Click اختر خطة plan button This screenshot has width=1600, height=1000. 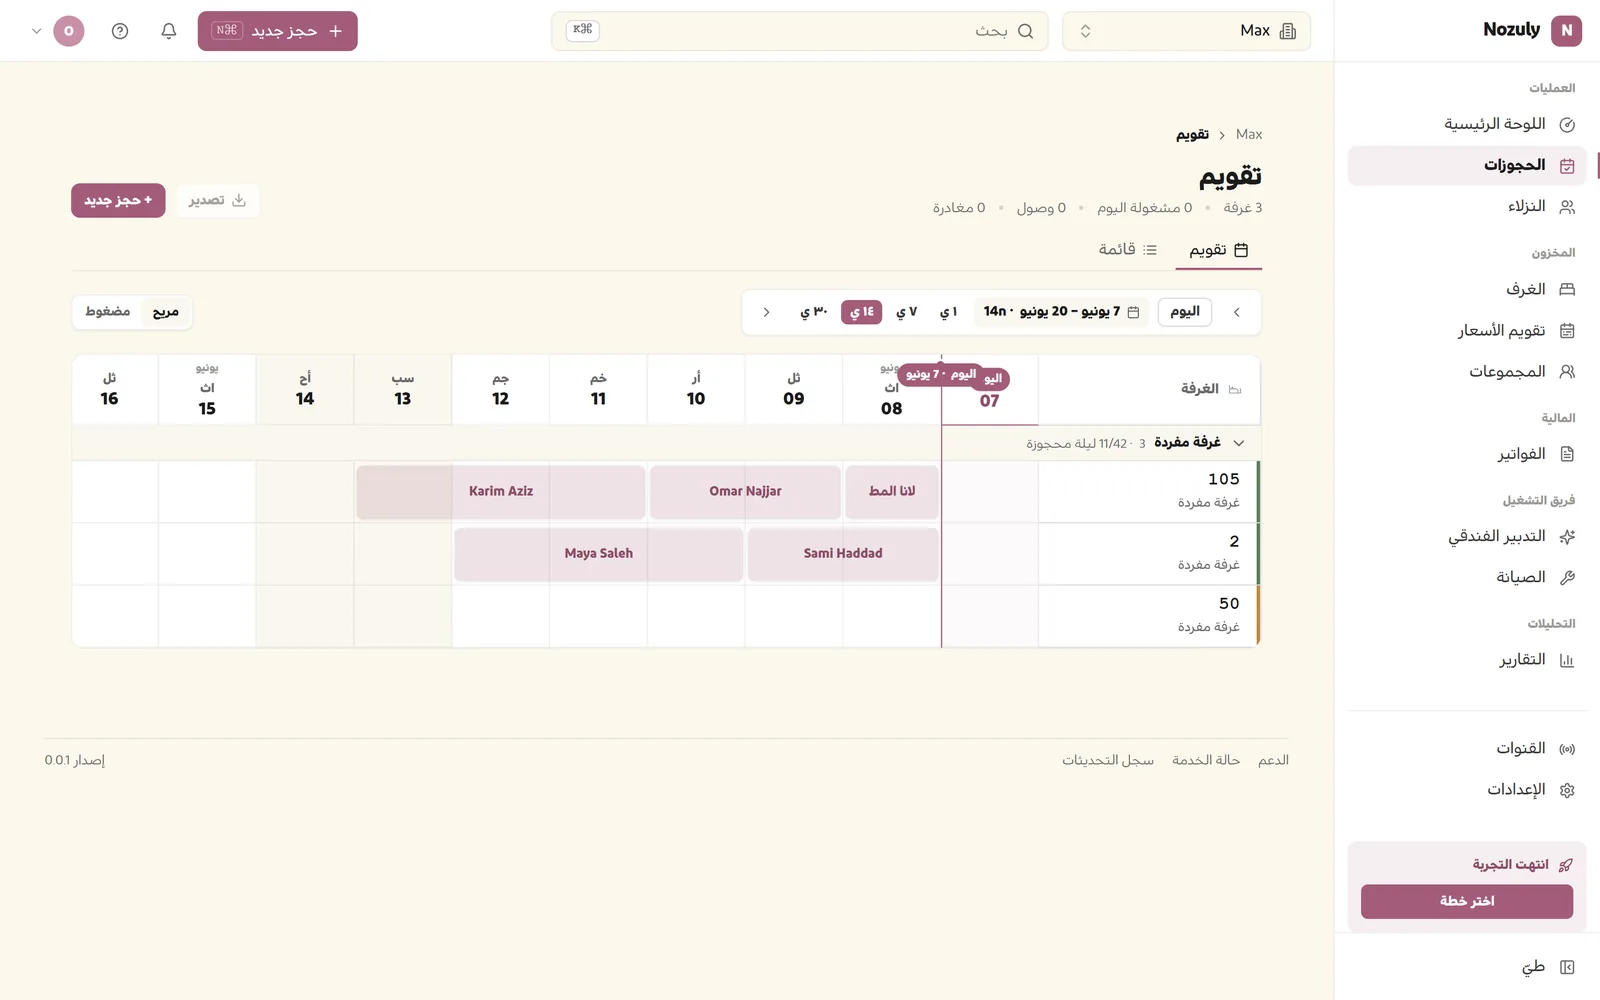(x=1467, y=902)
